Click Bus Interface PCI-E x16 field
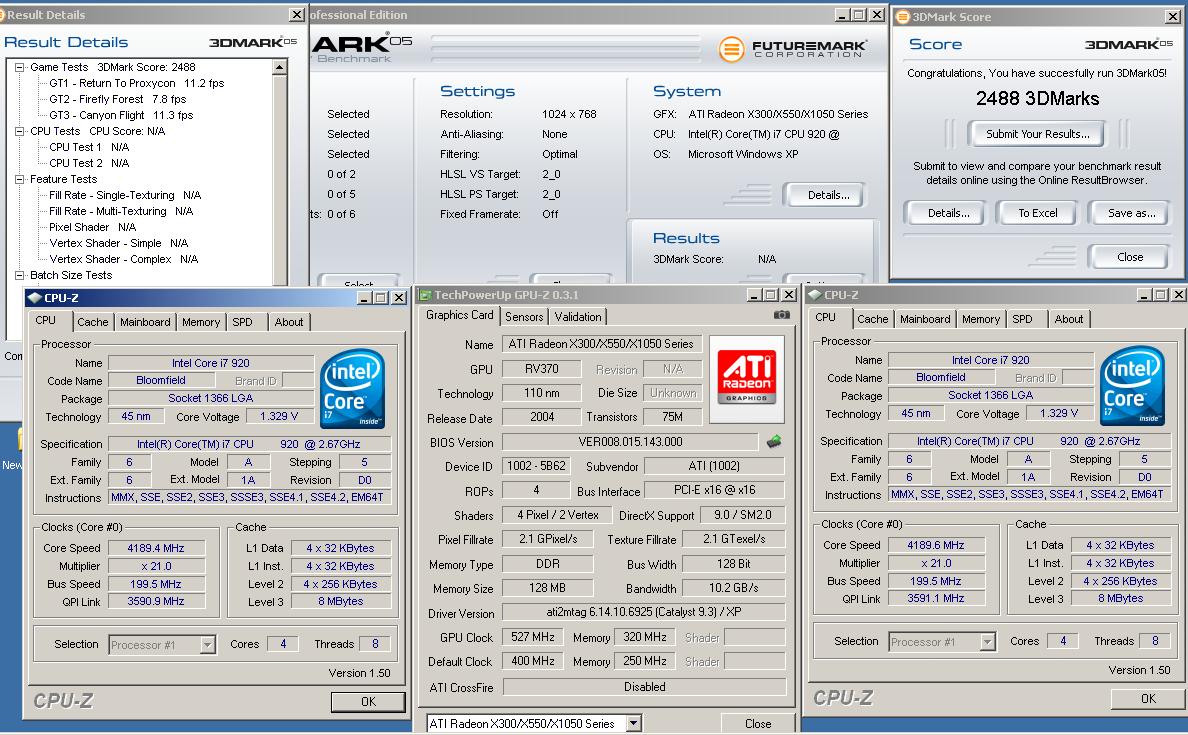Image resolution: width=1188 pixels, height=735 pixels. [x=714, y=490]
